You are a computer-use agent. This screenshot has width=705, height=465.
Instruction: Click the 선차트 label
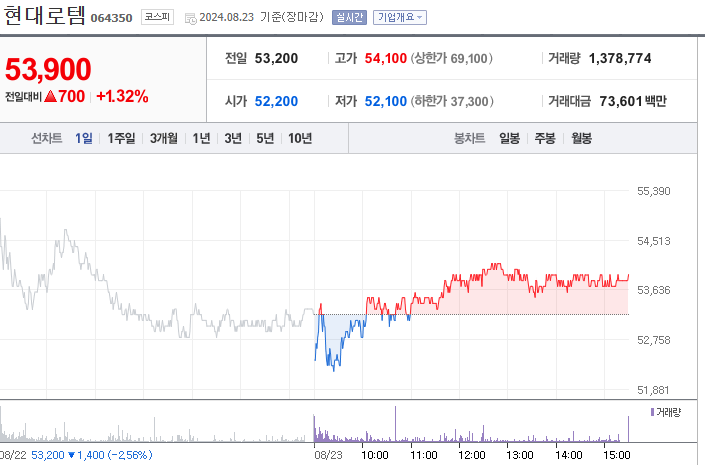pyautogui.click(x=46, y=138)
